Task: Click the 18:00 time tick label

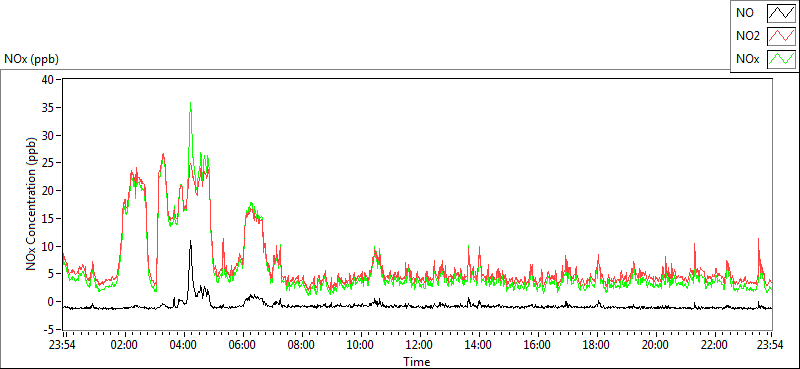Action: pos(596,345)
